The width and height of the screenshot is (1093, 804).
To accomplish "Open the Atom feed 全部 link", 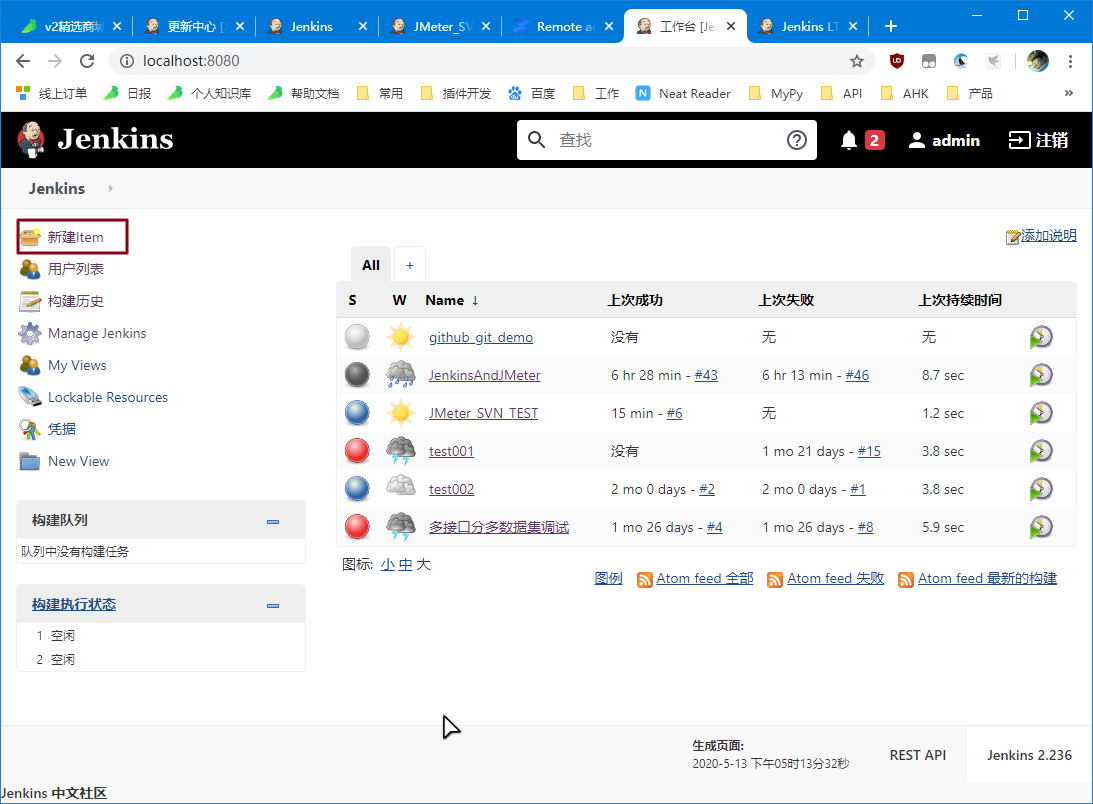I will pyautogui.click(x=705, y=579).
